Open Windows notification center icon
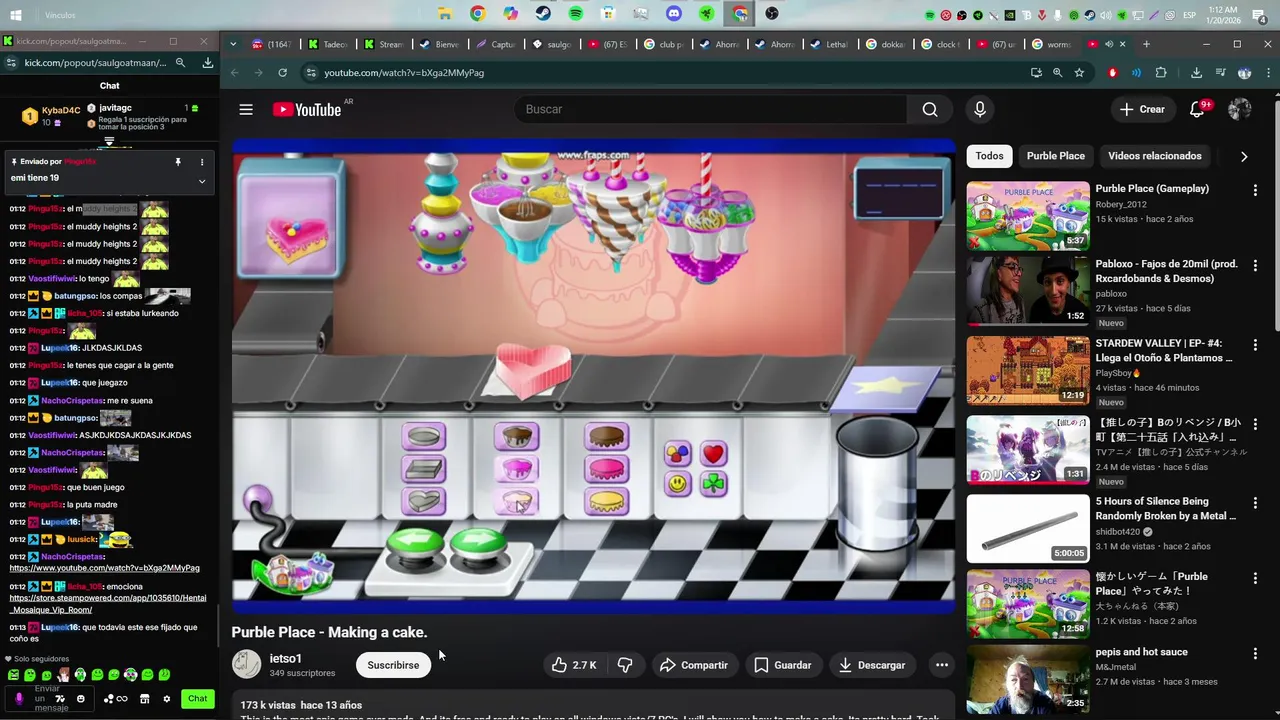 click(1259, 15)
